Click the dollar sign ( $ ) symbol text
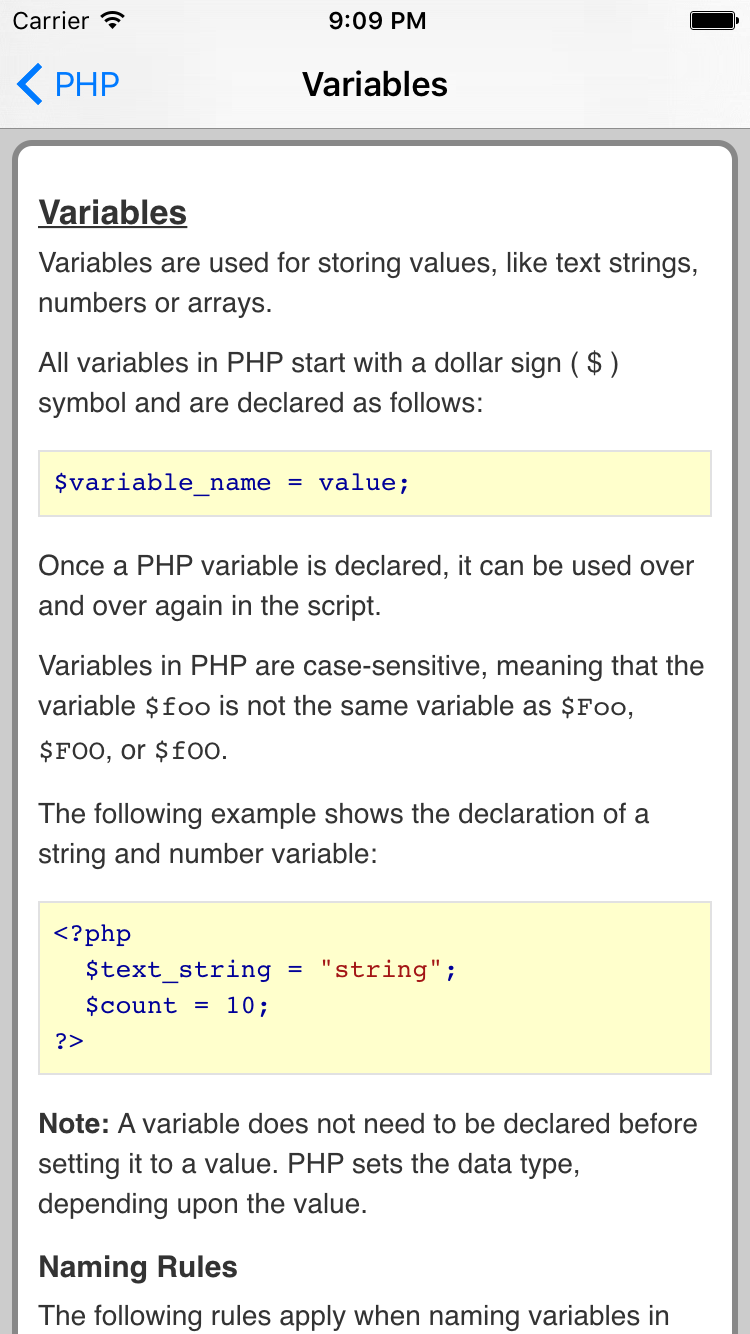This screenshot has height=1334, width=750. (x=594, y=363)
